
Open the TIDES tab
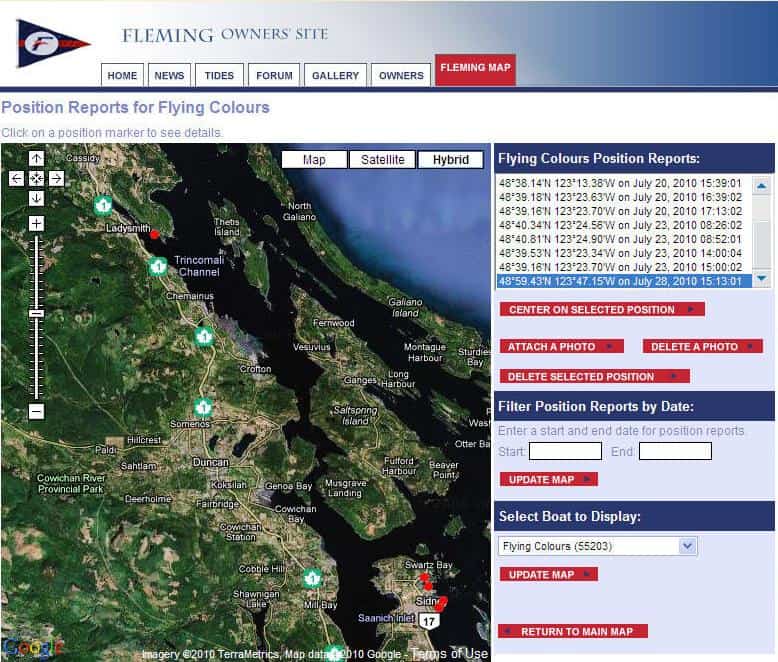pyautogui.click(x=219, y=75)
